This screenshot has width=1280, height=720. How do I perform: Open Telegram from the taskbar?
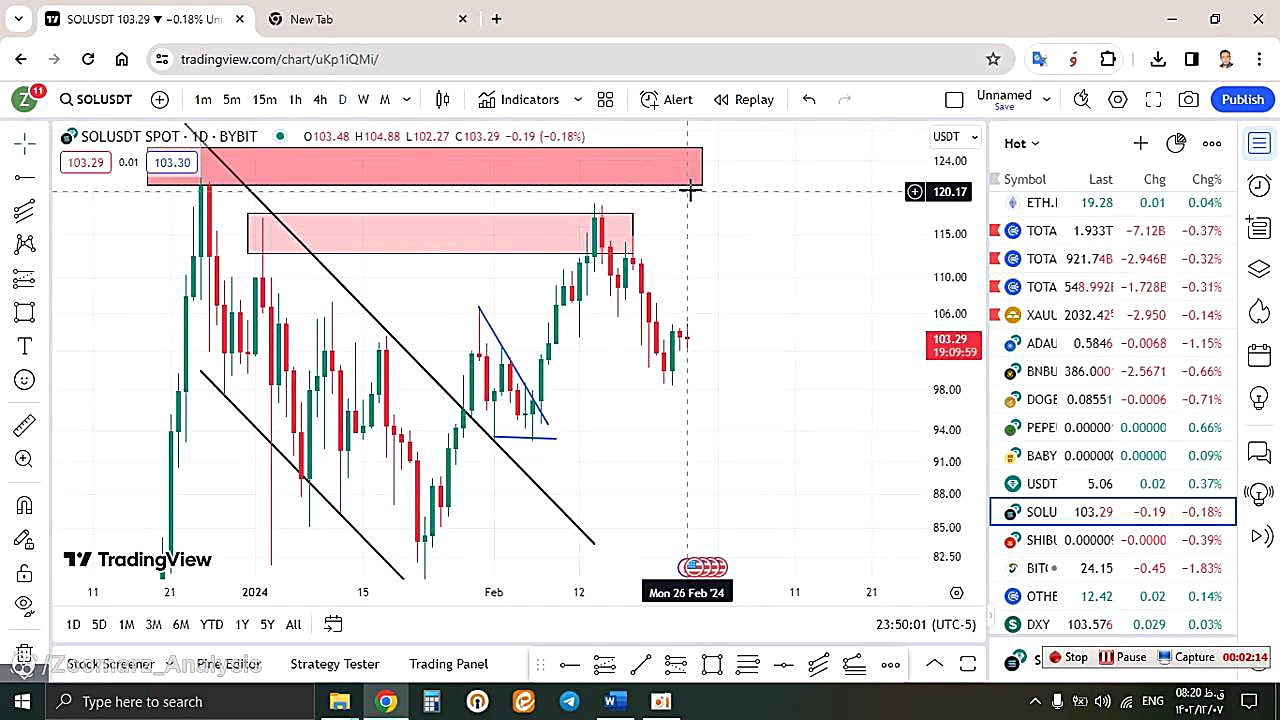(x=569, y=701)
